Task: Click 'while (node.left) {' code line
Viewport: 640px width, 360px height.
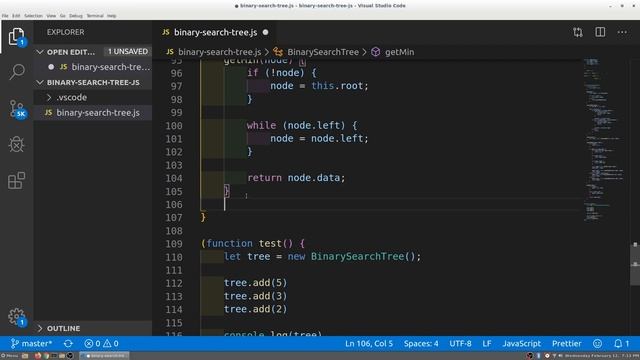Action: tap(302, 125)
